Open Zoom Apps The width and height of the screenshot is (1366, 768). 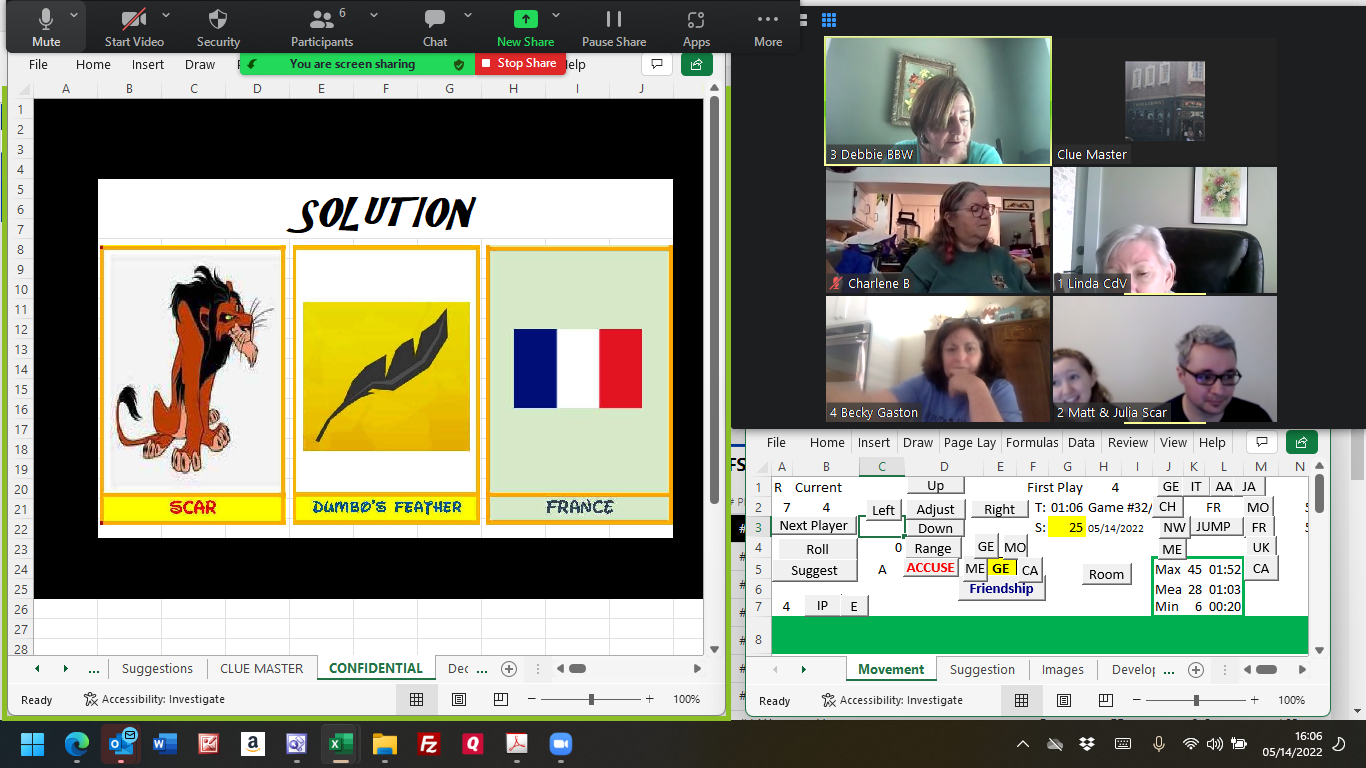tap(696, 28)
